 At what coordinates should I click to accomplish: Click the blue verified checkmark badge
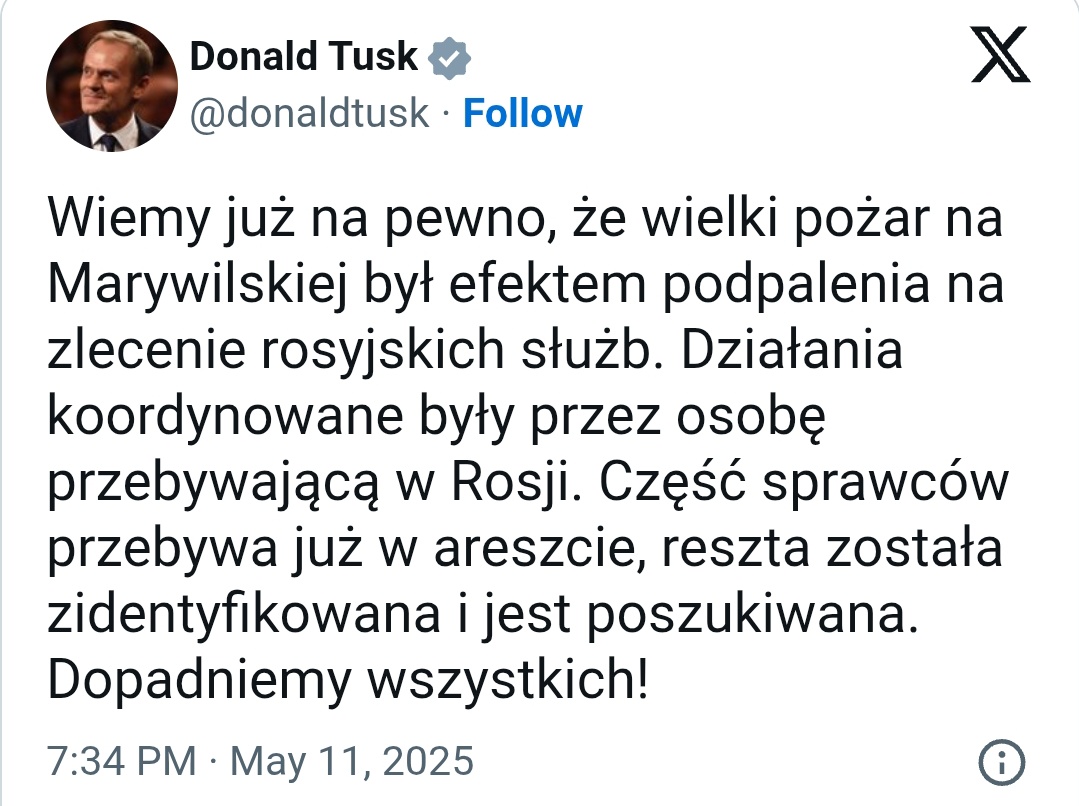pos(449,57)
